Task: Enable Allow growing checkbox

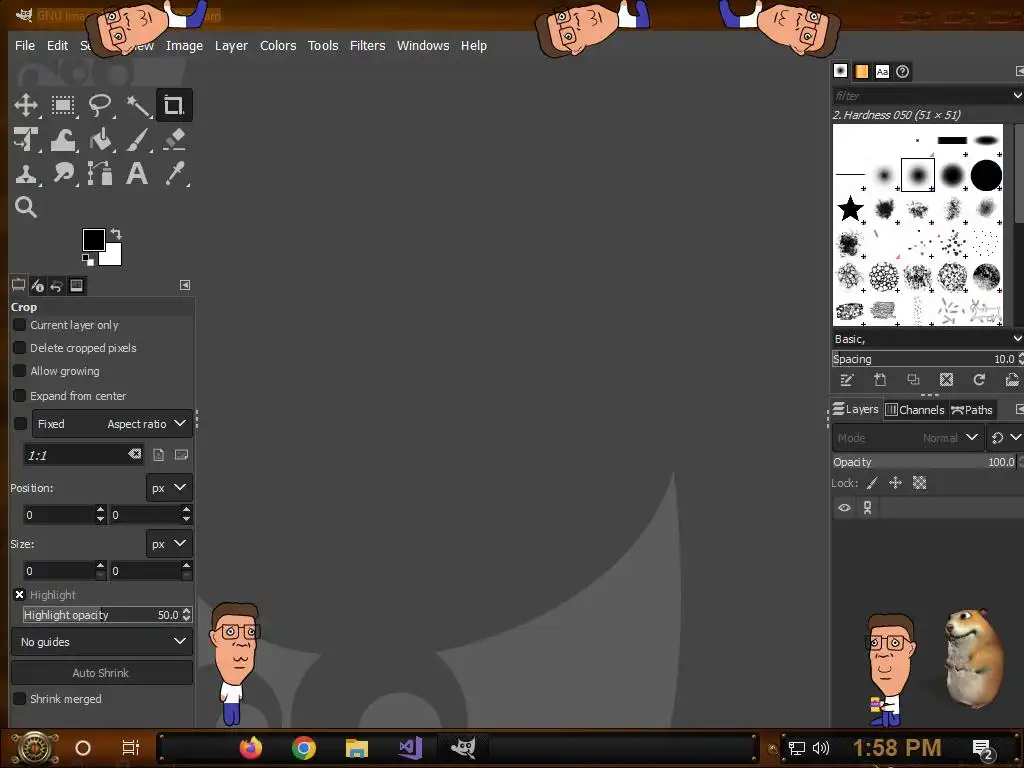Action: click(20, 371)
